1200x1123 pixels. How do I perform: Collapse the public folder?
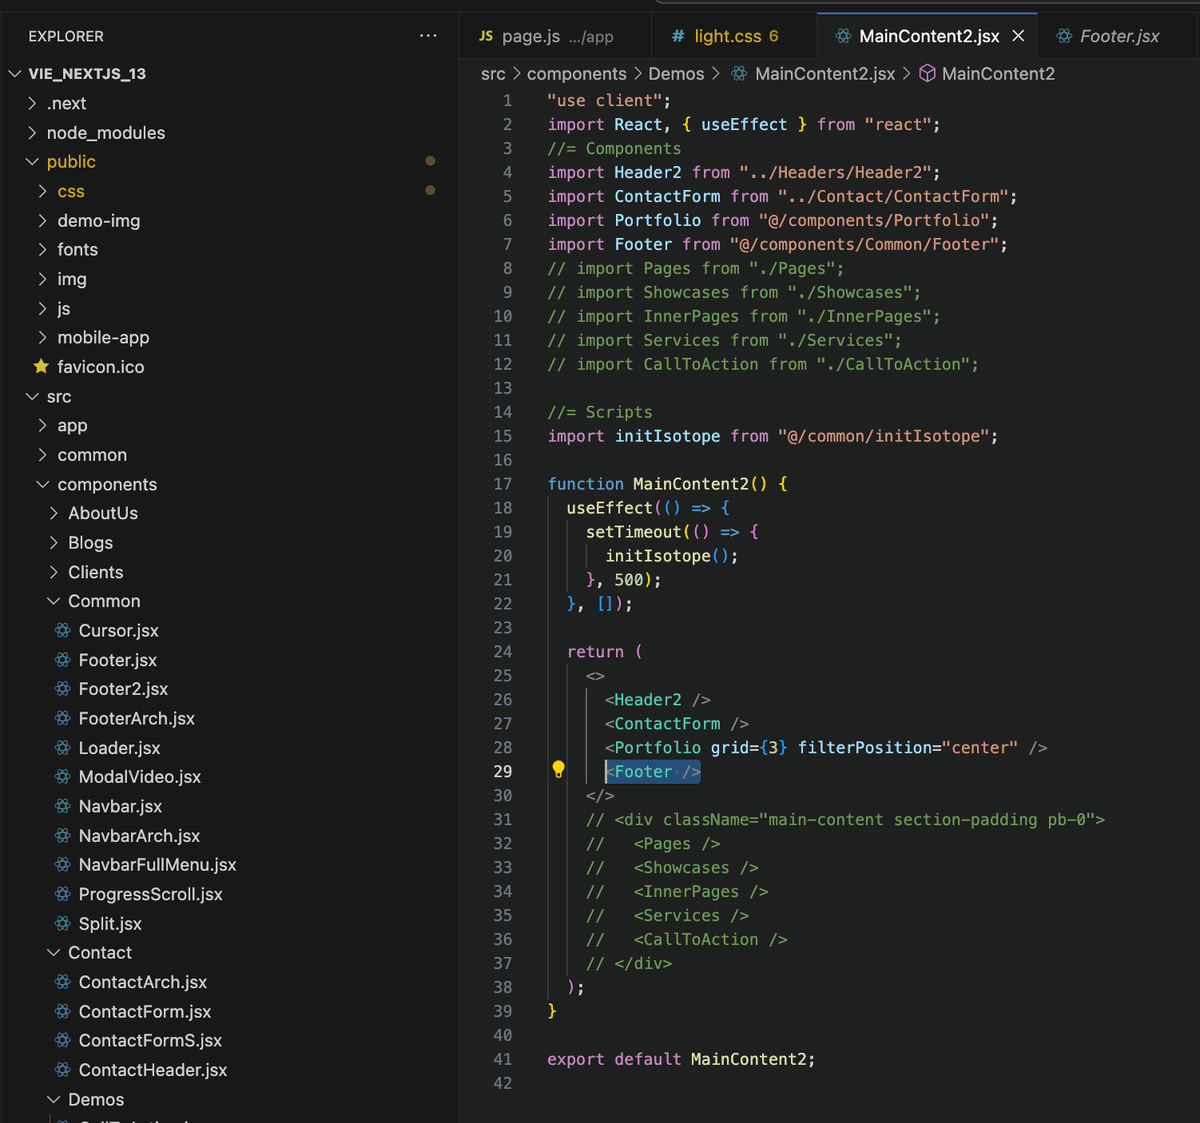click(33, 162)
